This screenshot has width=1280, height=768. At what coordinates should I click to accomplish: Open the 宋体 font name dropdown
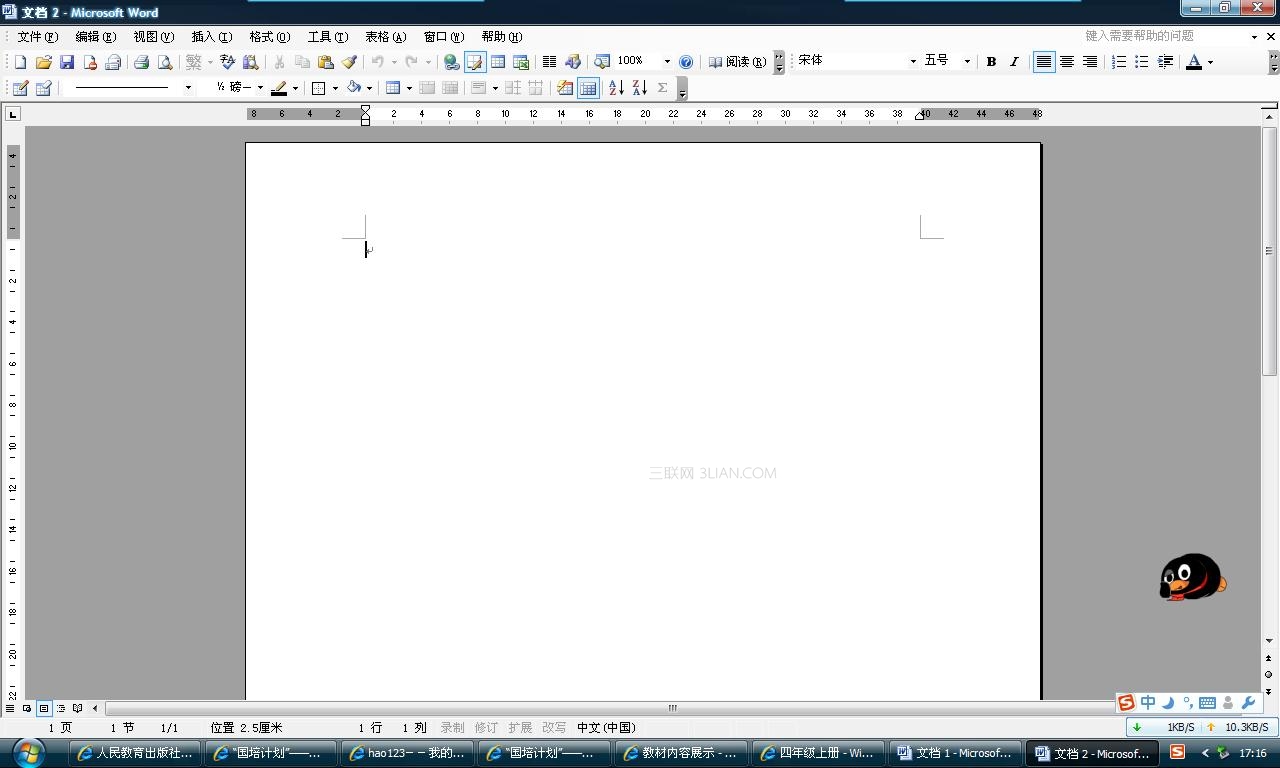(x=912, y=62)
